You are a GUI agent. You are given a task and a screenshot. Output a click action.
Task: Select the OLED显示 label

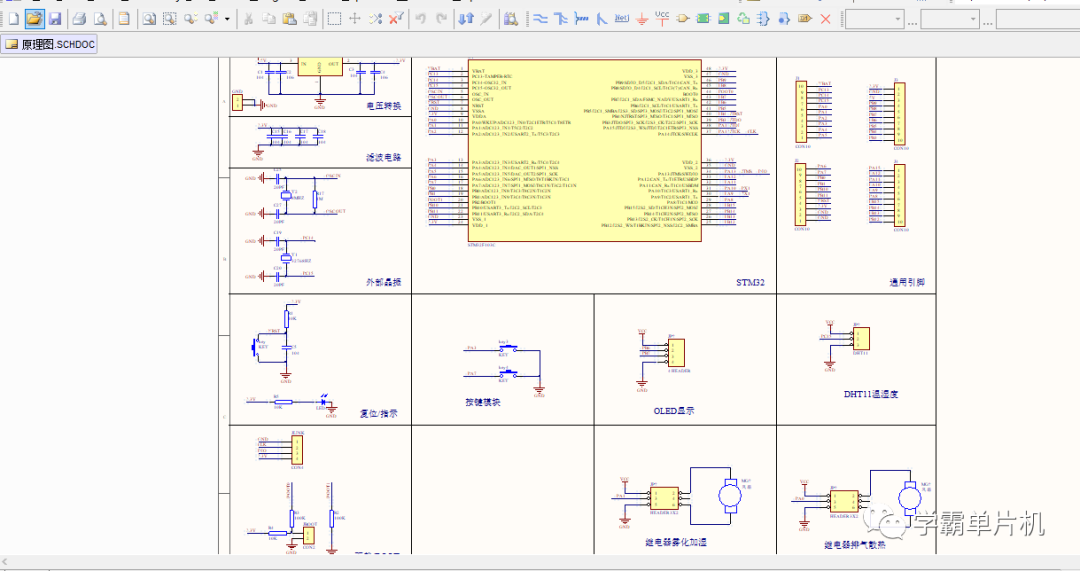pyautogui.click(x=674, y=411)
